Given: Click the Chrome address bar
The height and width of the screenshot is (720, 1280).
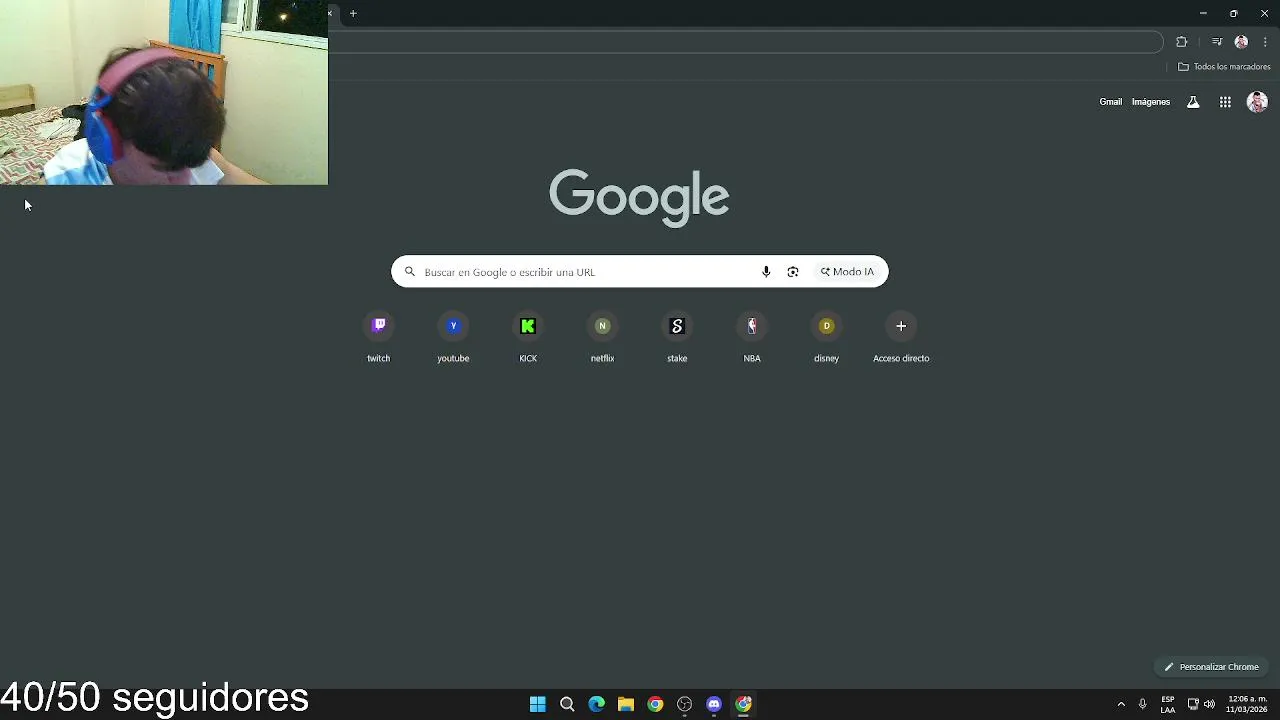Looking at the screenshot, I should [745, 42].
